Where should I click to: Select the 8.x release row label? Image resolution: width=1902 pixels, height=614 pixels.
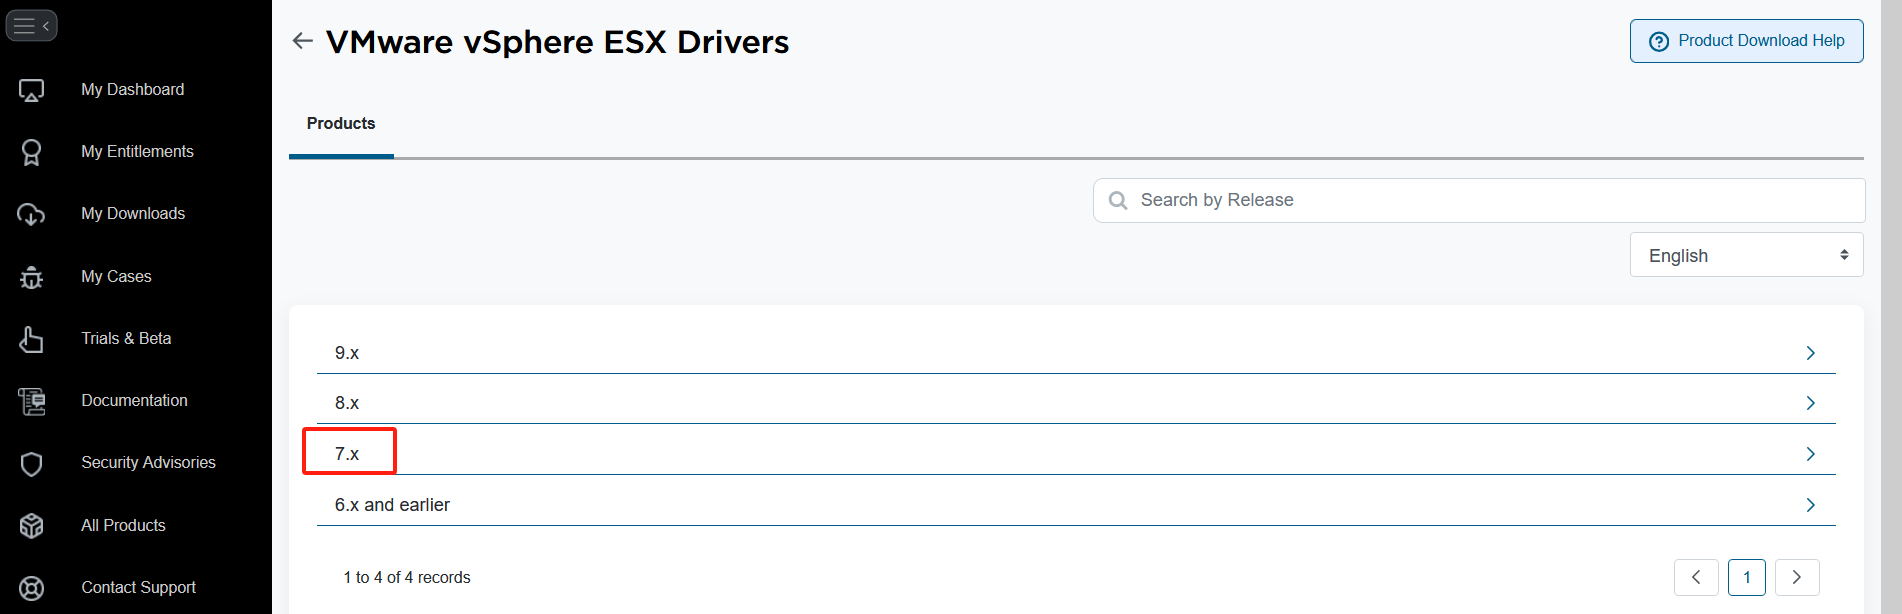347,403
